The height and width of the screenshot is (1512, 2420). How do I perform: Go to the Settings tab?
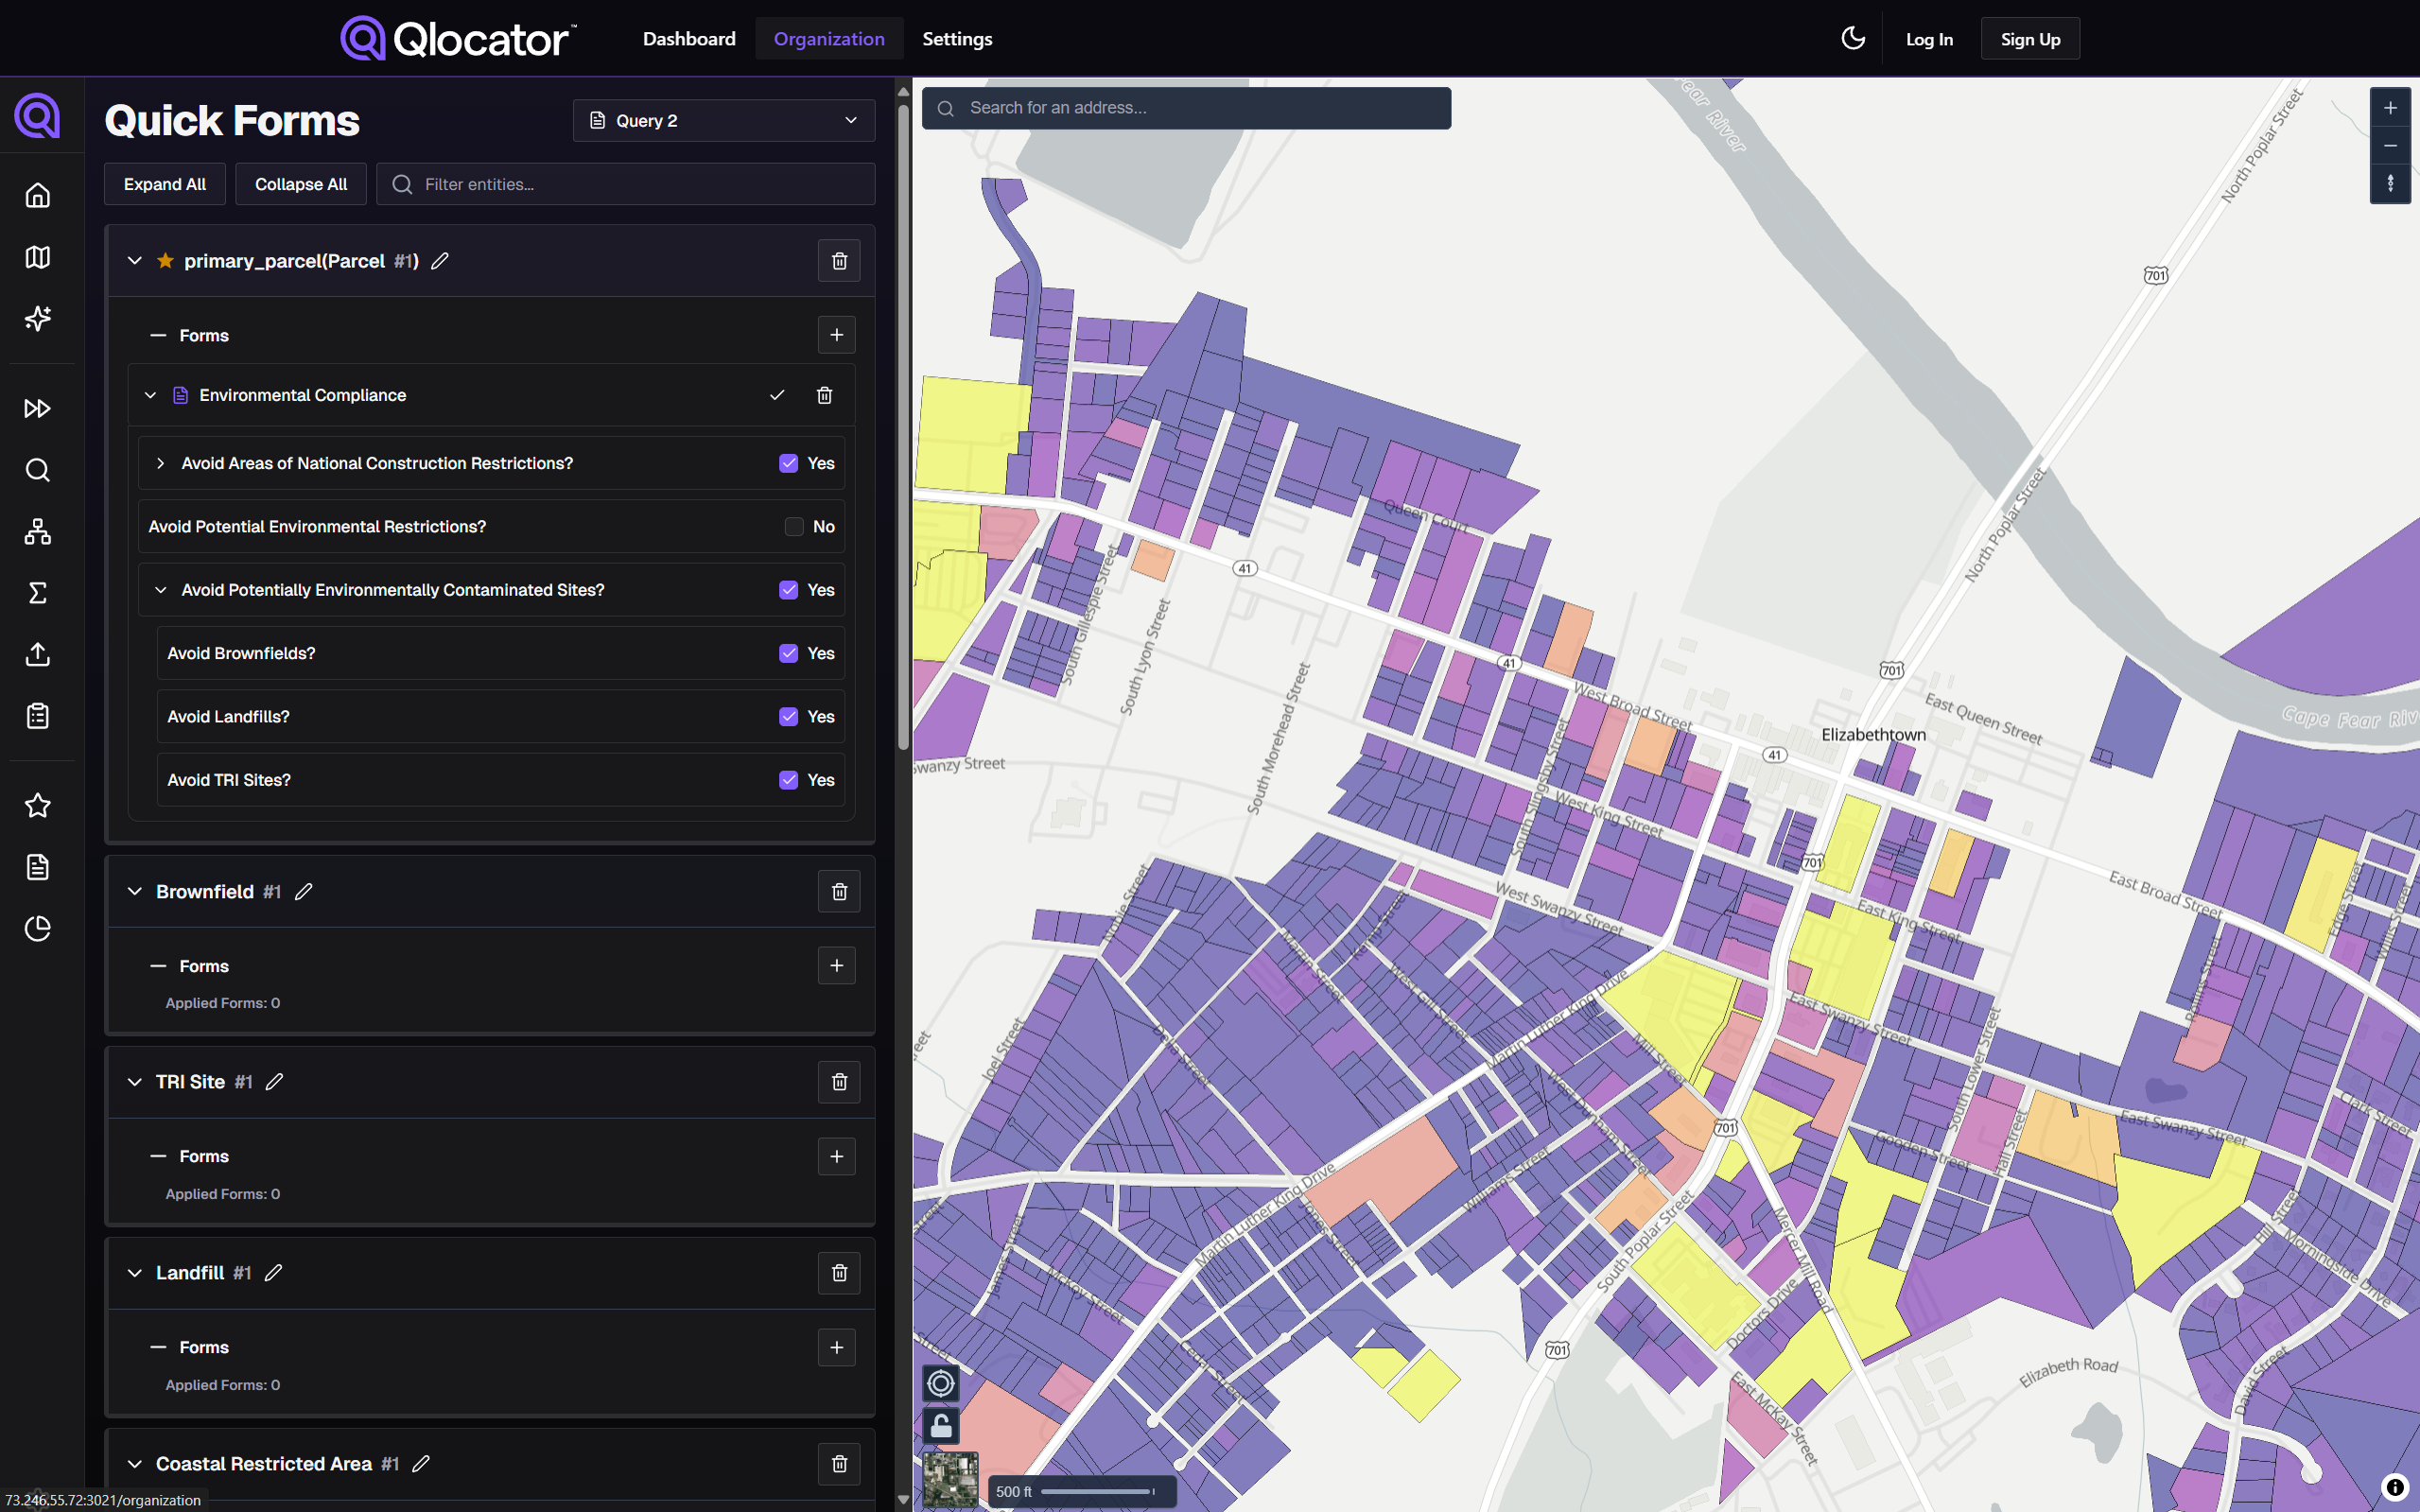click(x=957, y=39)
